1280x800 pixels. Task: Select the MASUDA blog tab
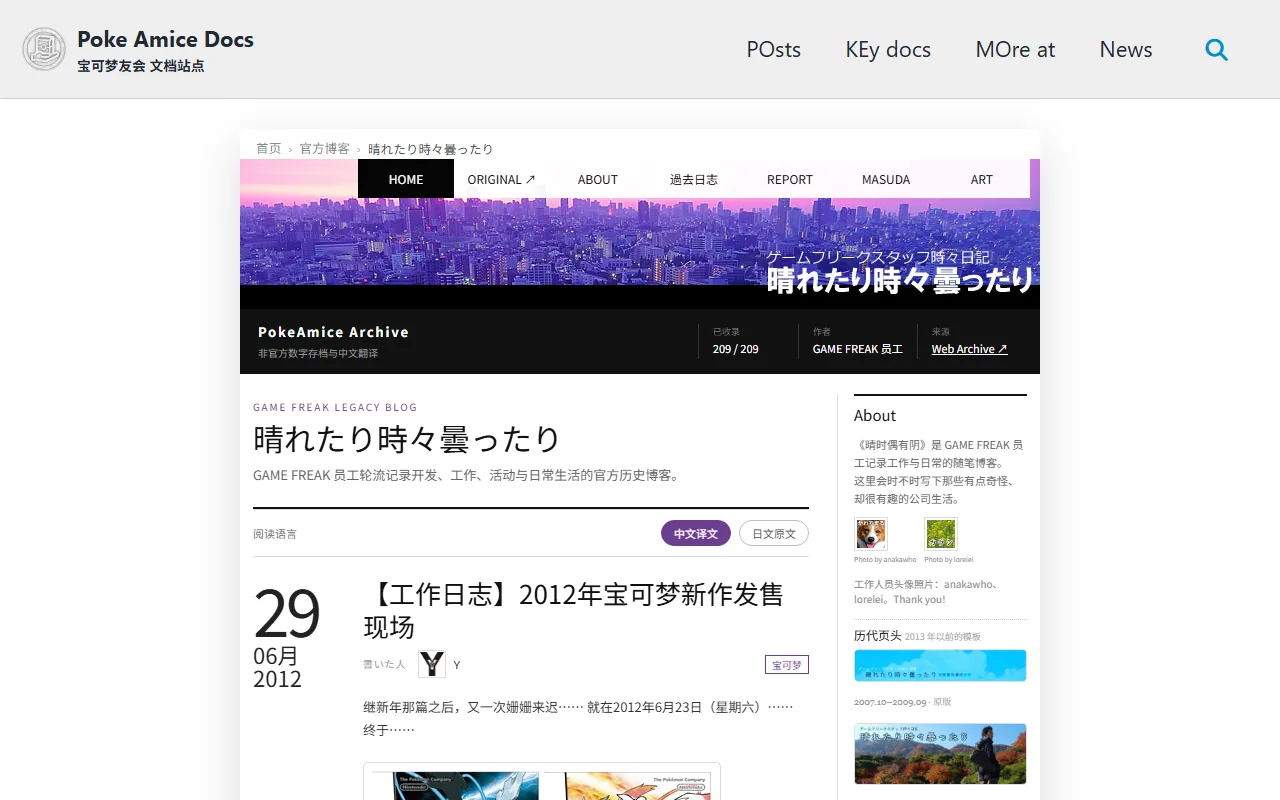point(886,179)
